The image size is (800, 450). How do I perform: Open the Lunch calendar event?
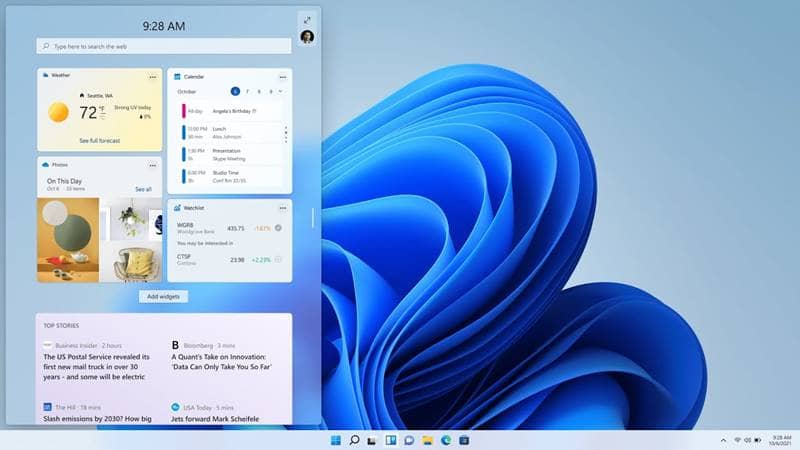pos(231,133)
